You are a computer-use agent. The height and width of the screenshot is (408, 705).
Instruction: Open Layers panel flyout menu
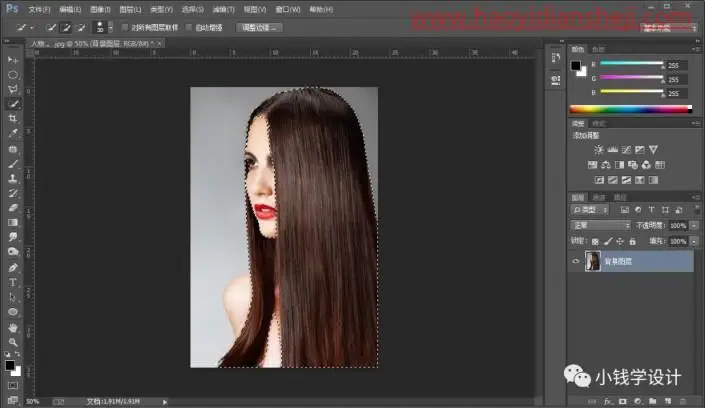point(696,197)
